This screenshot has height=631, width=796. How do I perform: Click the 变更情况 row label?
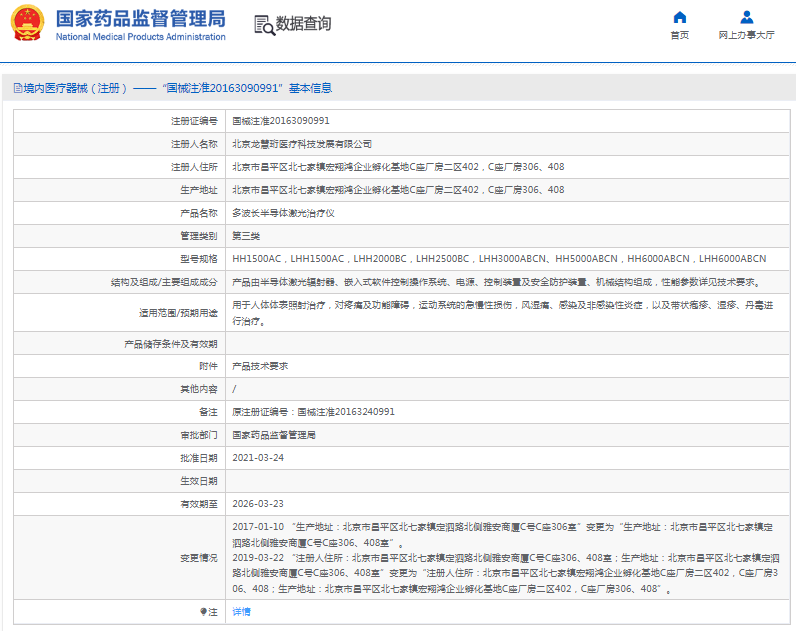pos(198,558)
